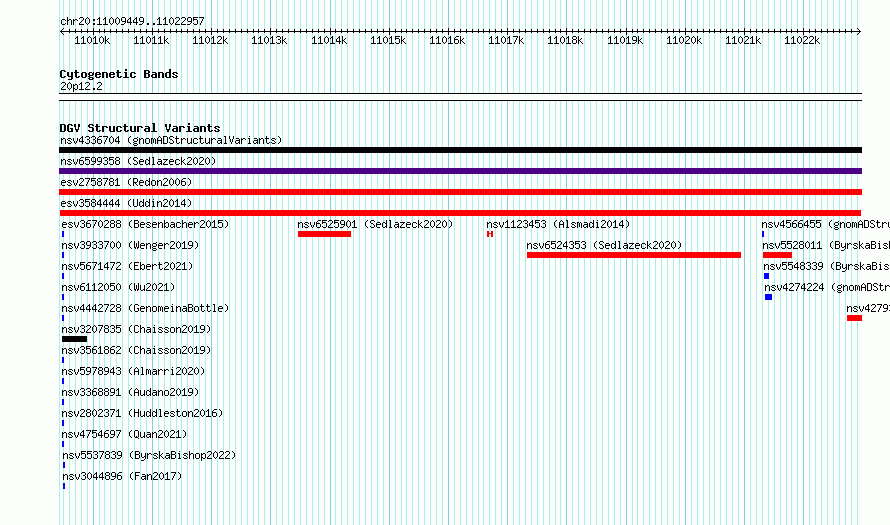The height and width of the screenshot is (525, 890).
Task: Open nsv4754697 Quan2021 label
Action: [124, 434]
